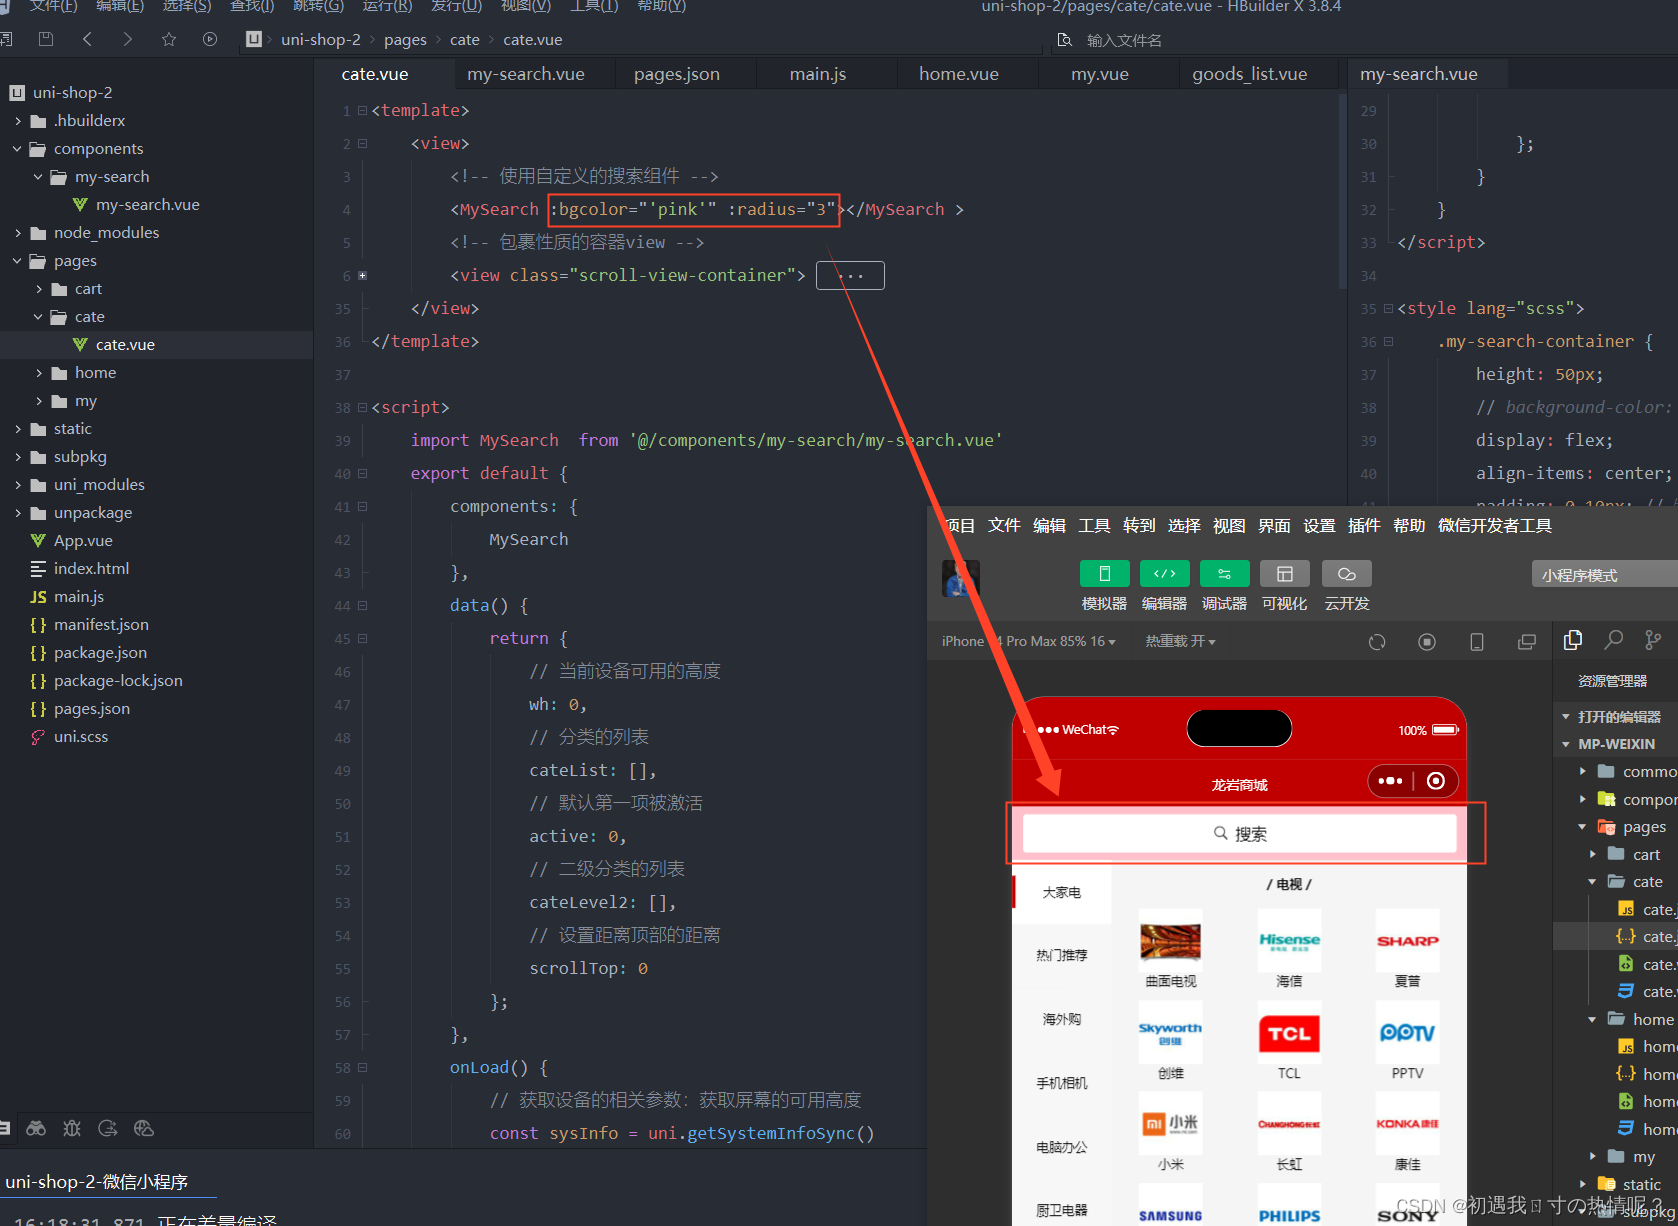
Task: Expand the .hbuilderx folder
Action: pyautogui.click(x=18, y=121)
